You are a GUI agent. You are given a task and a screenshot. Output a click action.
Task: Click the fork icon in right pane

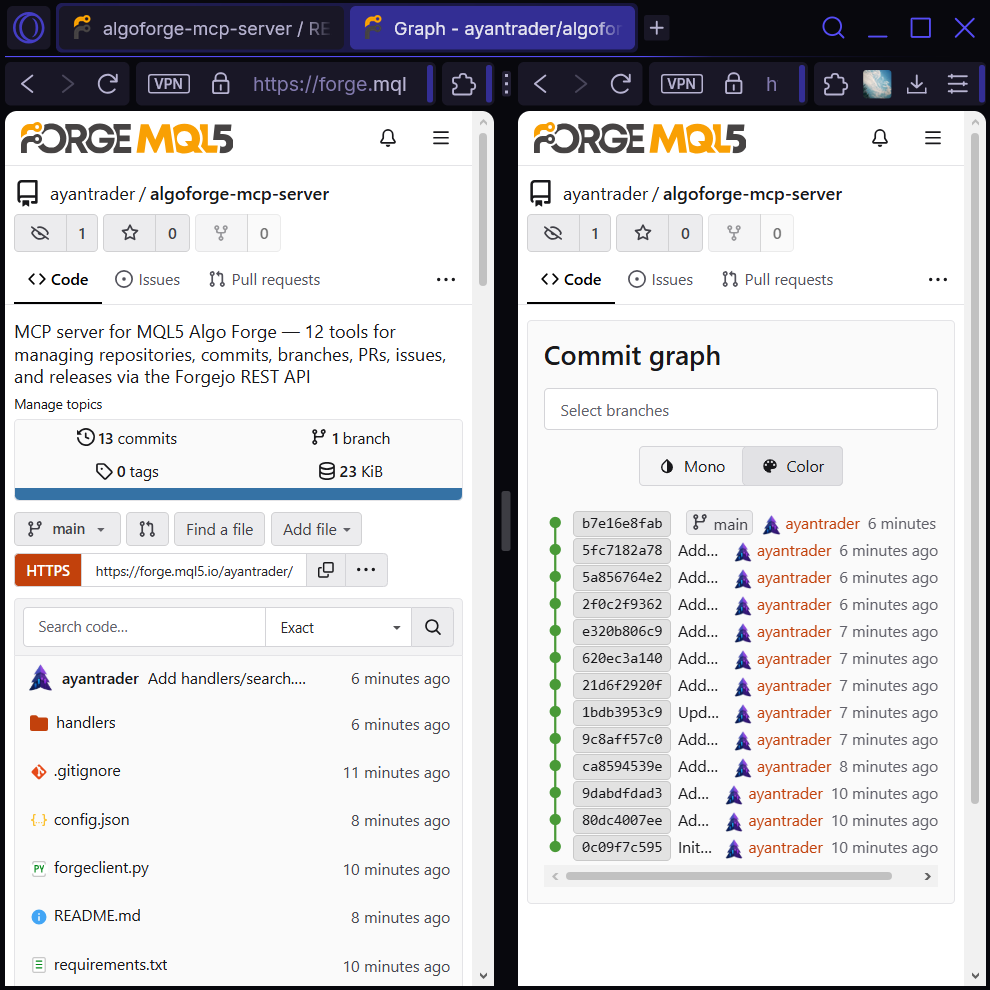tap(734, 233)
